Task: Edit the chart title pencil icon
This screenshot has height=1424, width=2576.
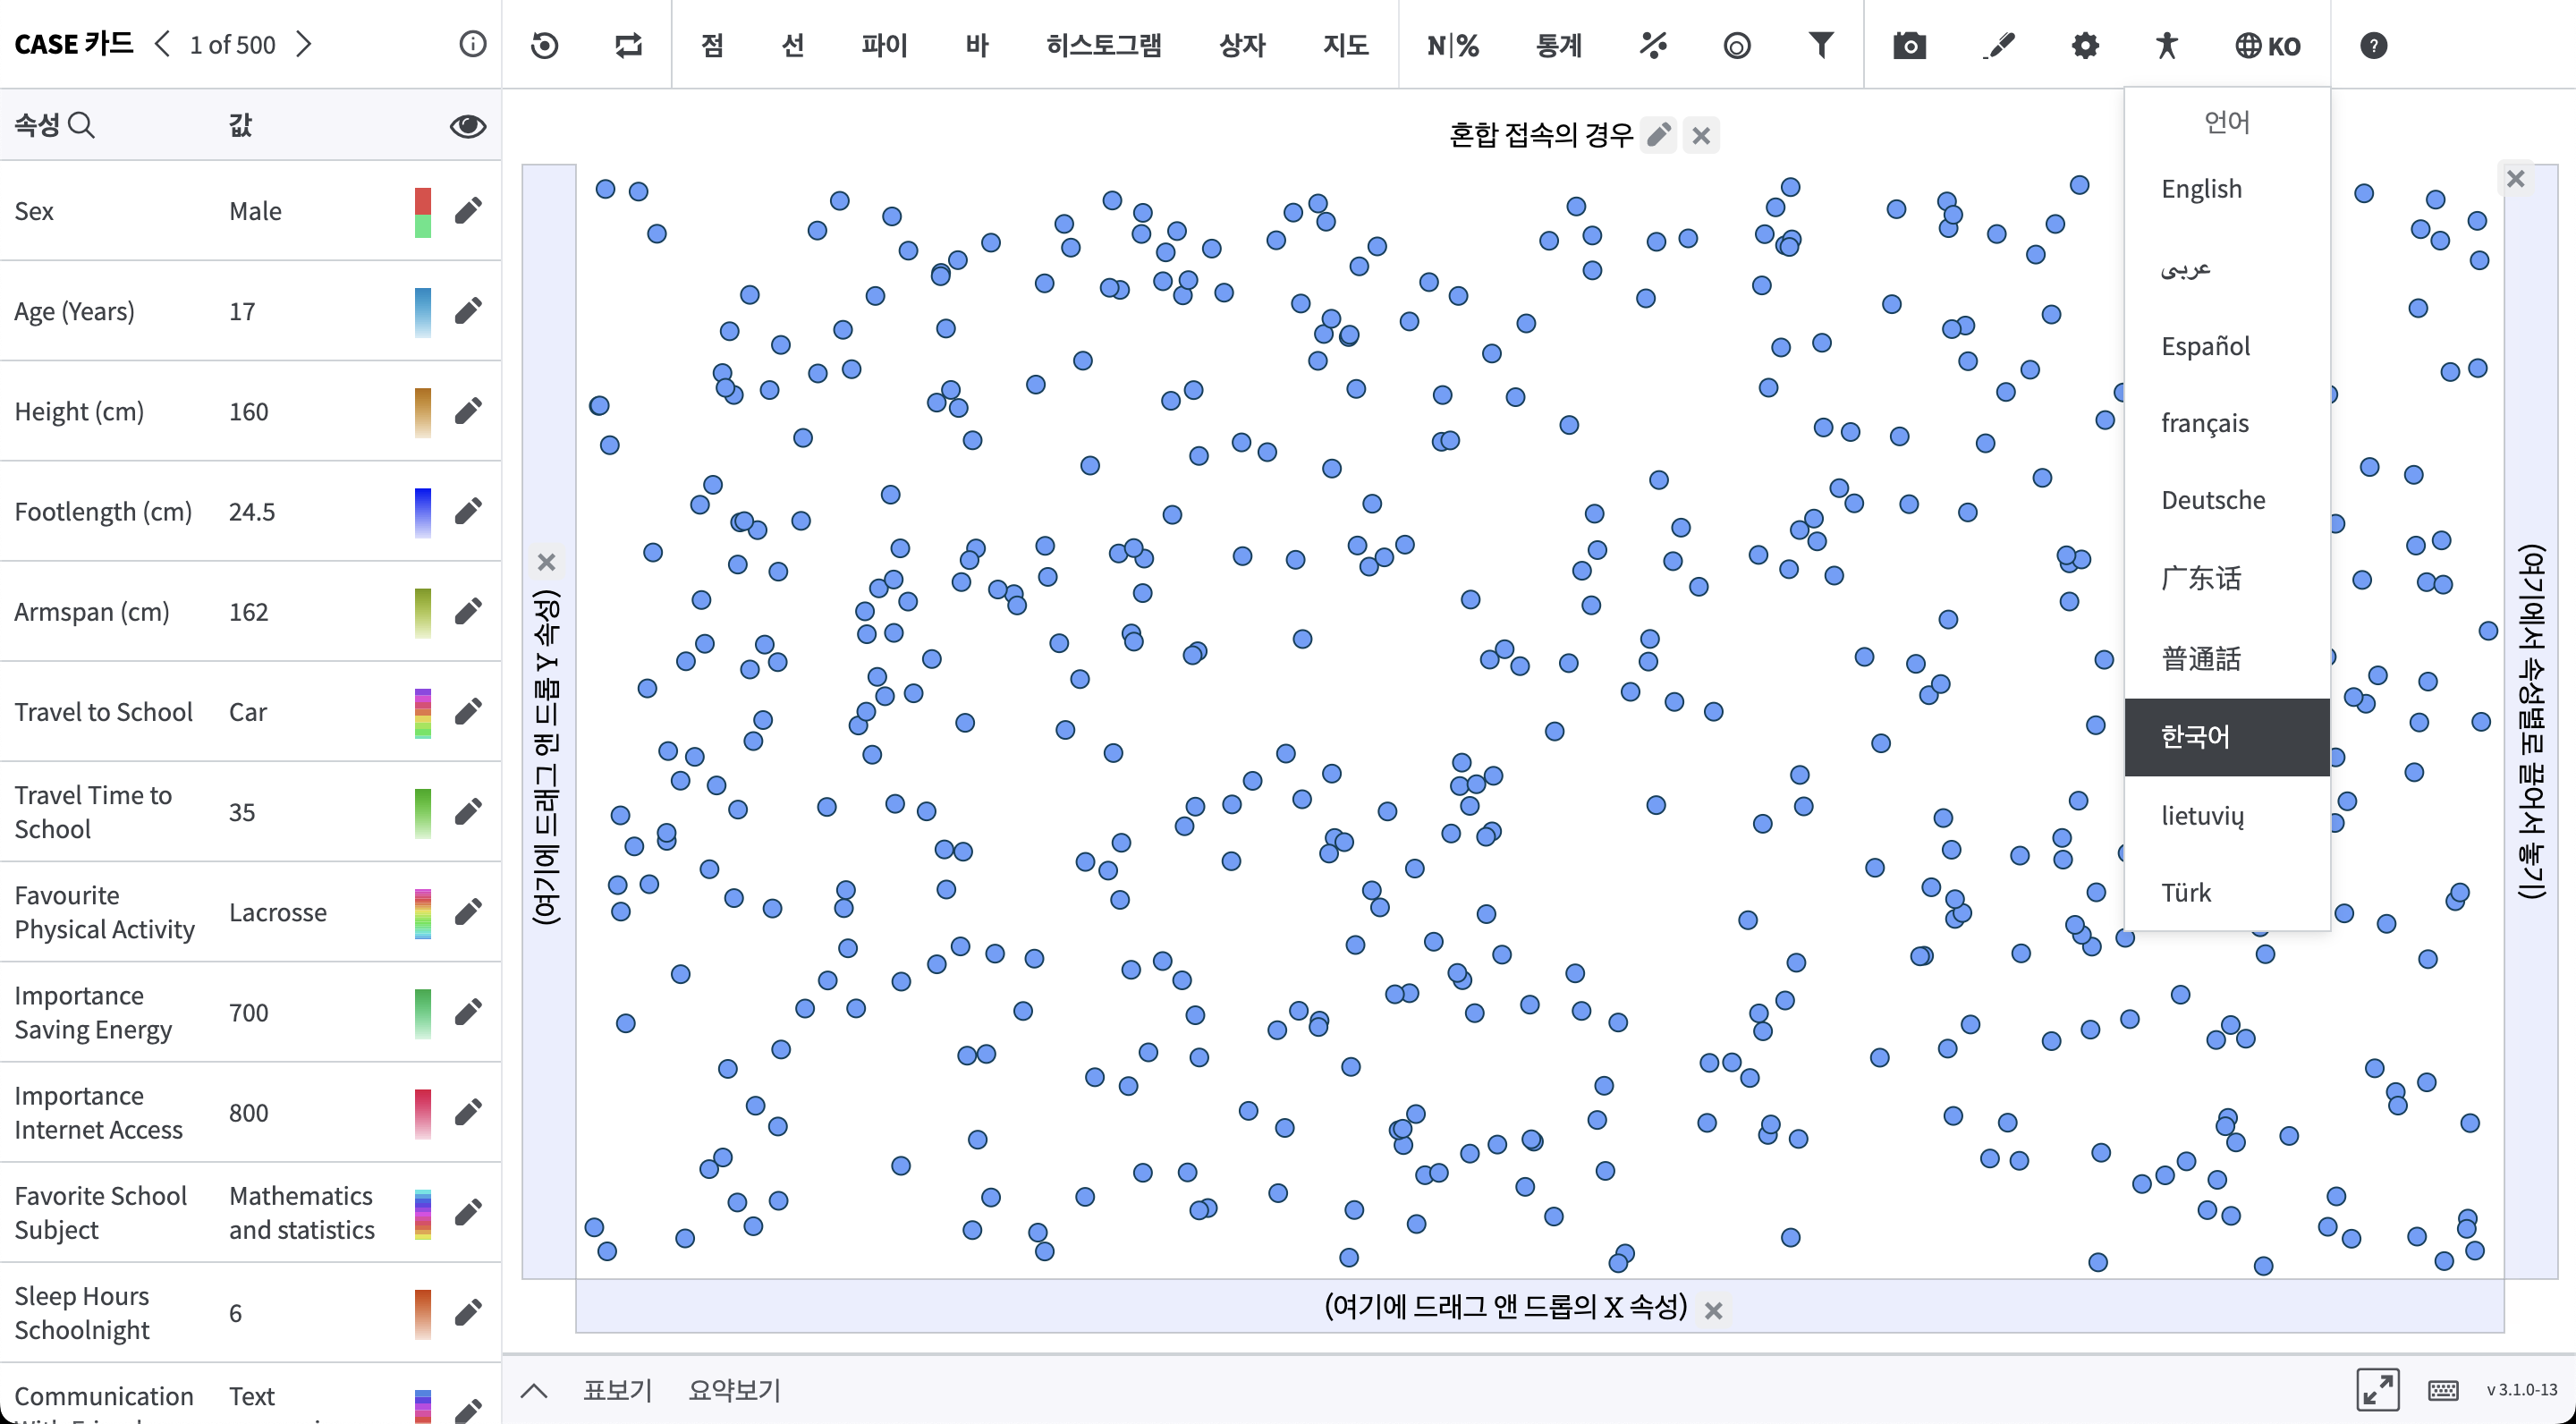Action: [1659, 134]
